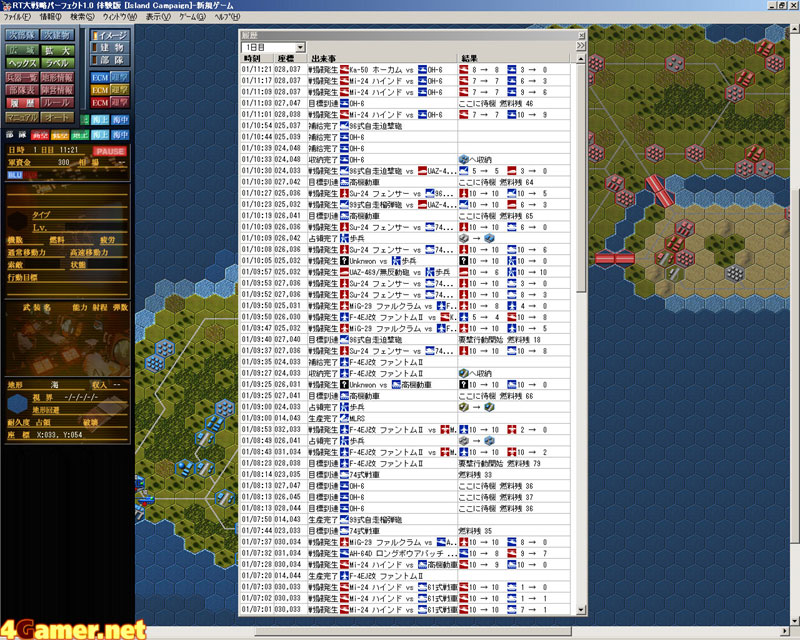Open the 検索(S) menu
This screenshot has width=800, height=640.
[x=82, y=17]
